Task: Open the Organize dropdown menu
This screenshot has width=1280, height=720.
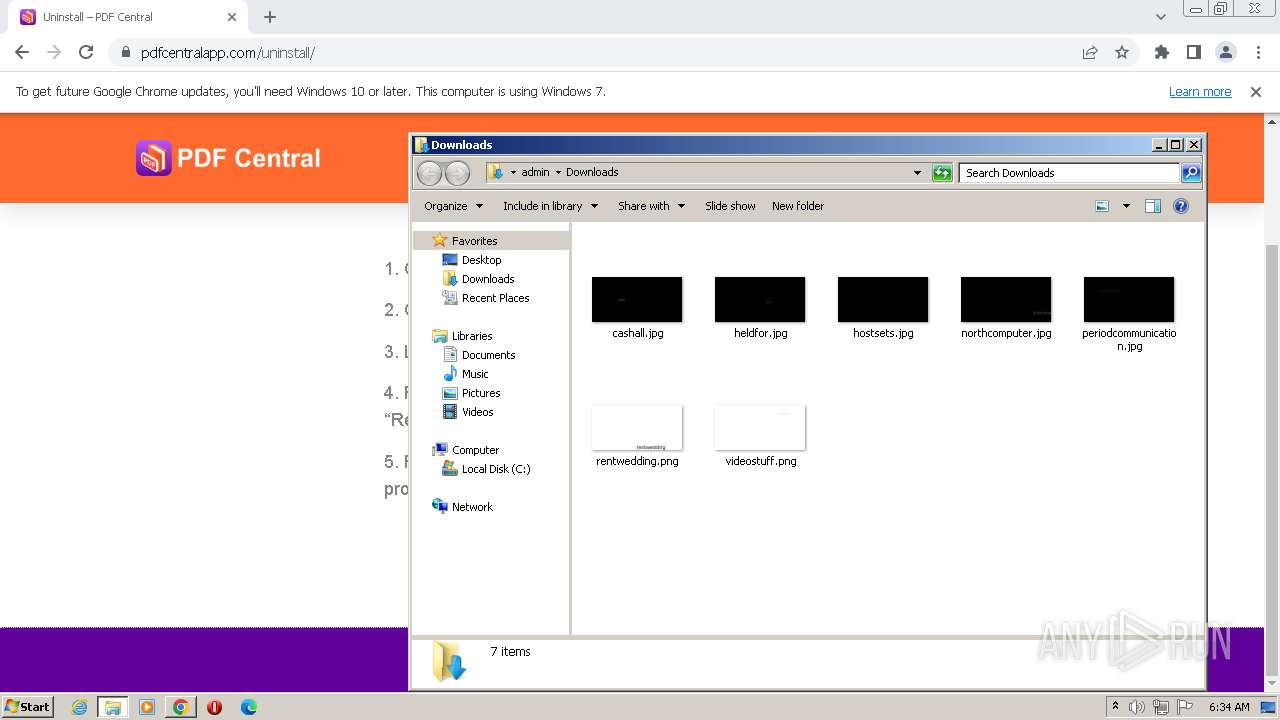Action: tap(453, 206)
